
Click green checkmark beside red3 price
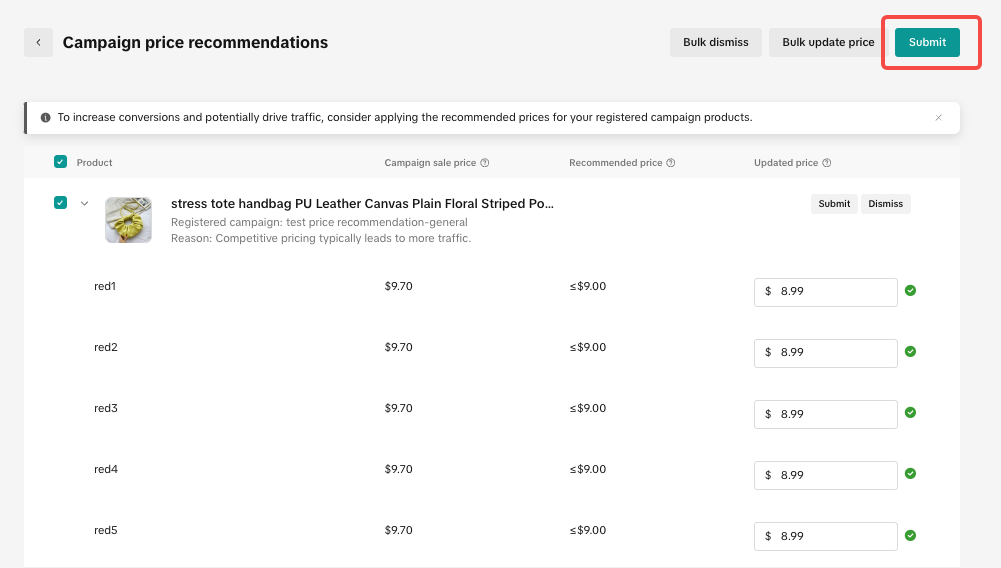pos(910,413)
